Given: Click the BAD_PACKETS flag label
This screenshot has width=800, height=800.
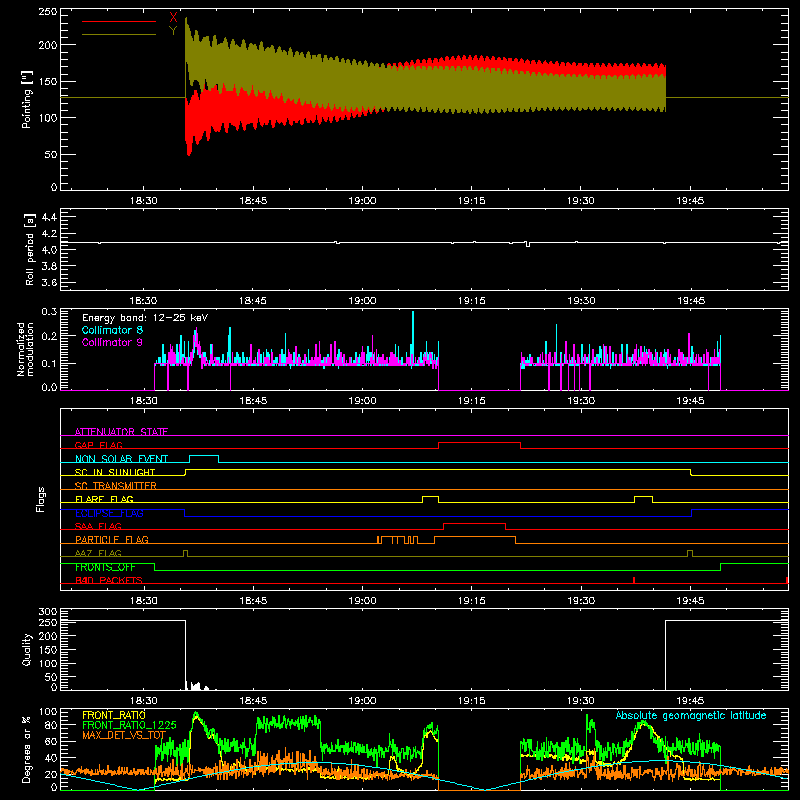Looking at the screenshot, I should click(109, 580).
